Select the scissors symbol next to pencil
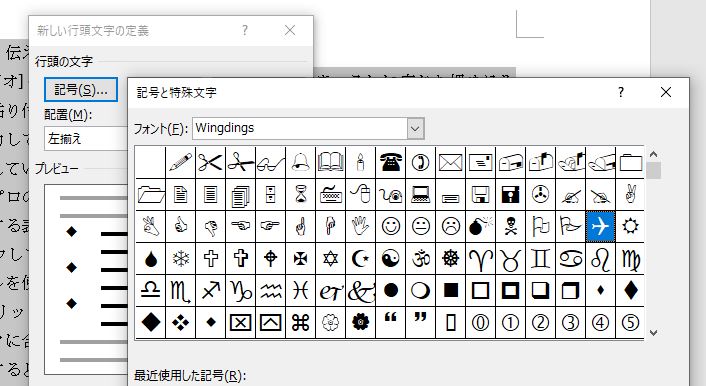Screen dimensions: 706x386 (x=210, y=162)
